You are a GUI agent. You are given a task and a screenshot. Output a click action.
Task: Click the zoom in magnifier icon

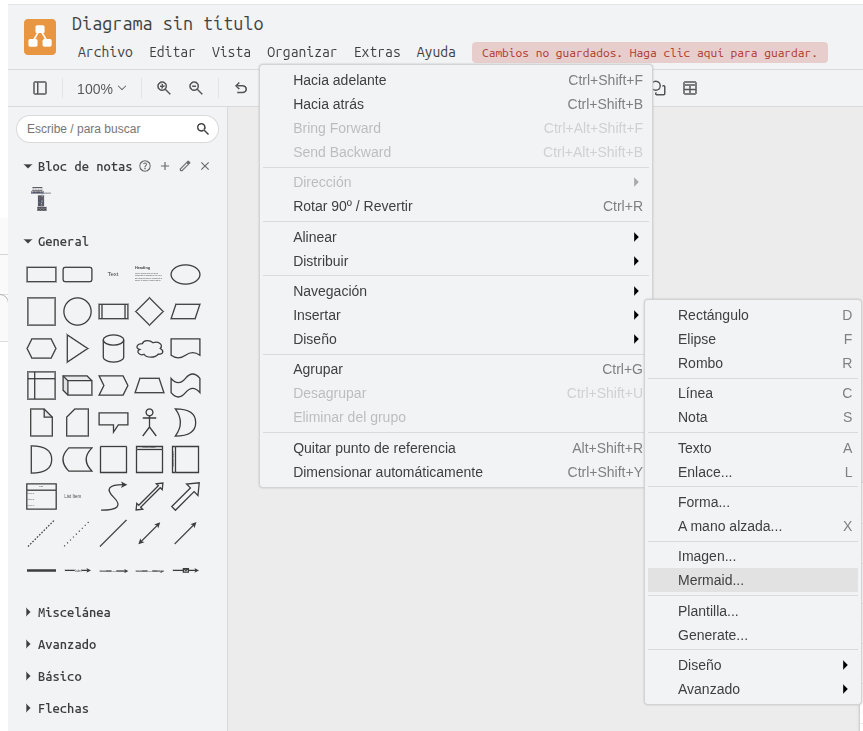point(164,88)
